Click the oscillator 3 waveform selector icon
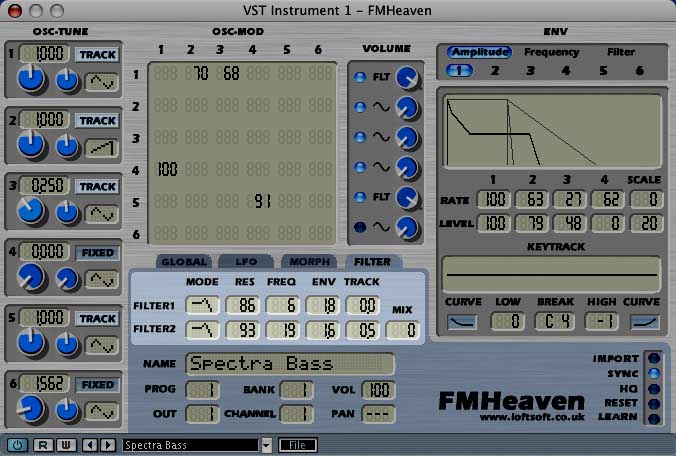 (102, 214)
